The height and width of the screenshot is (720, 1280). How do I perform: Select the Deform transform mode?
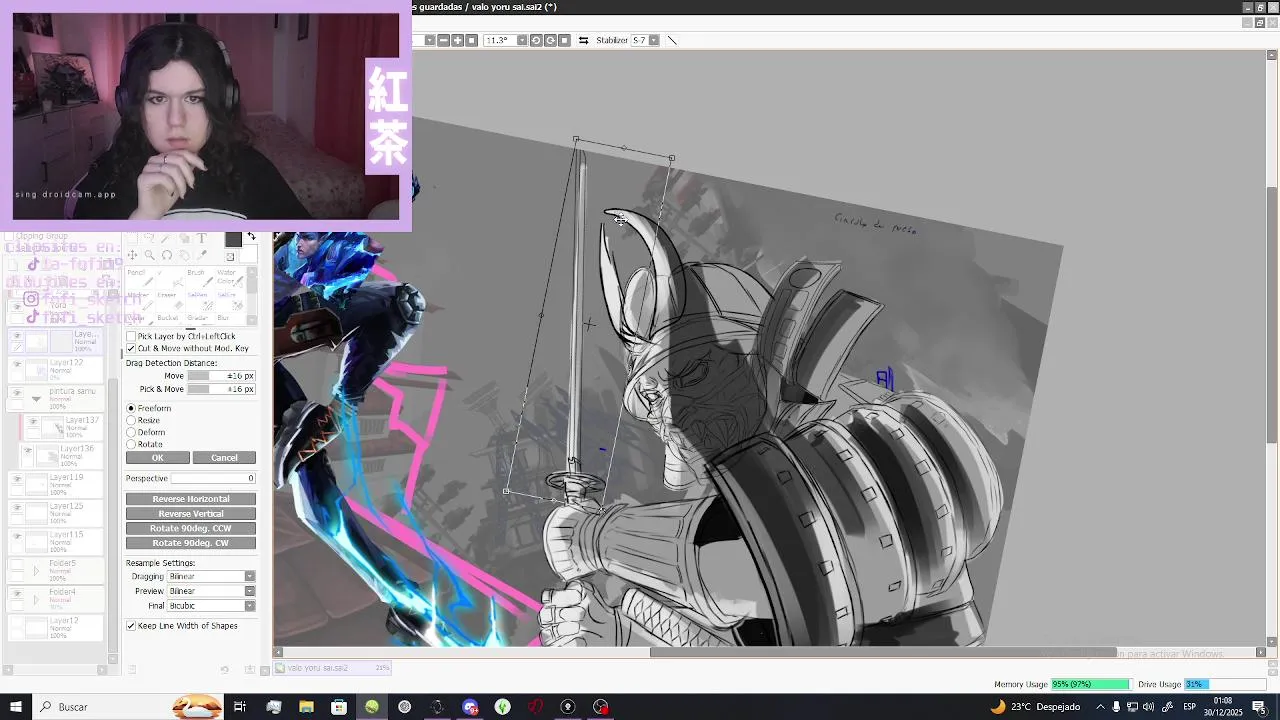pos(131,432)
